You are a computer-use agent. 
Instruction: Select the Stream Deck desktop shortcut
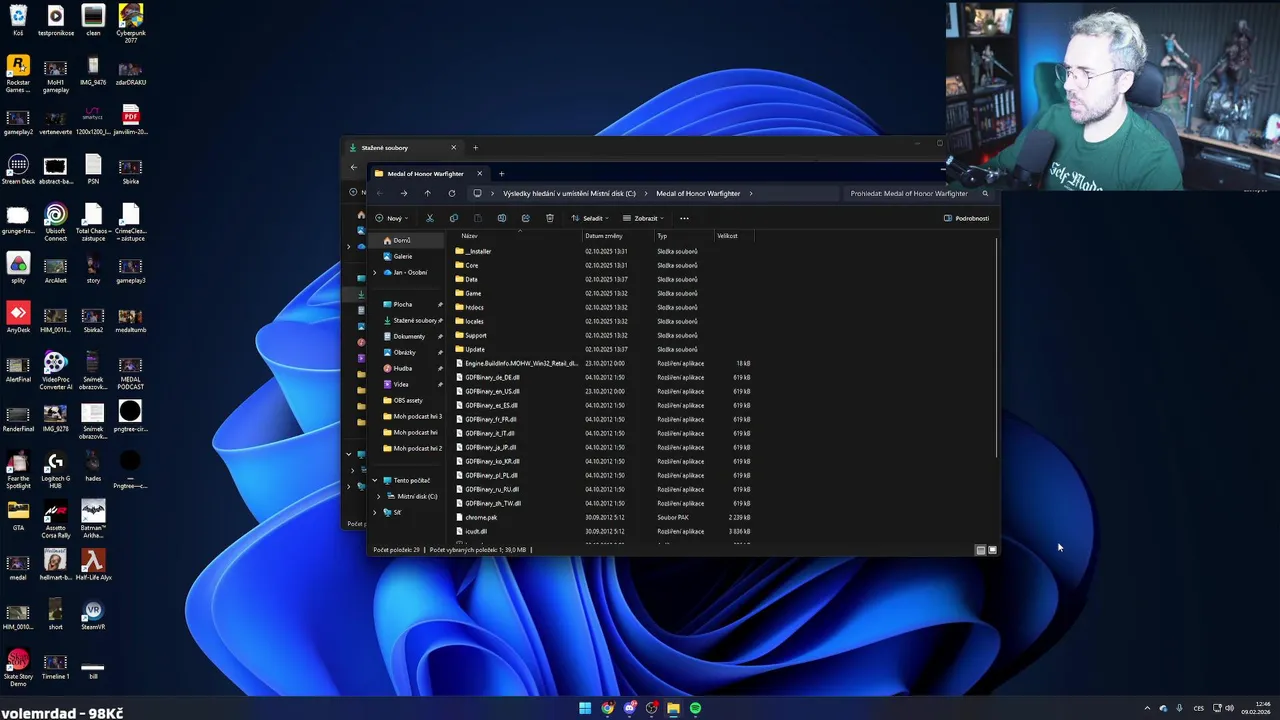pyautogui.click(x=18, y=170)
